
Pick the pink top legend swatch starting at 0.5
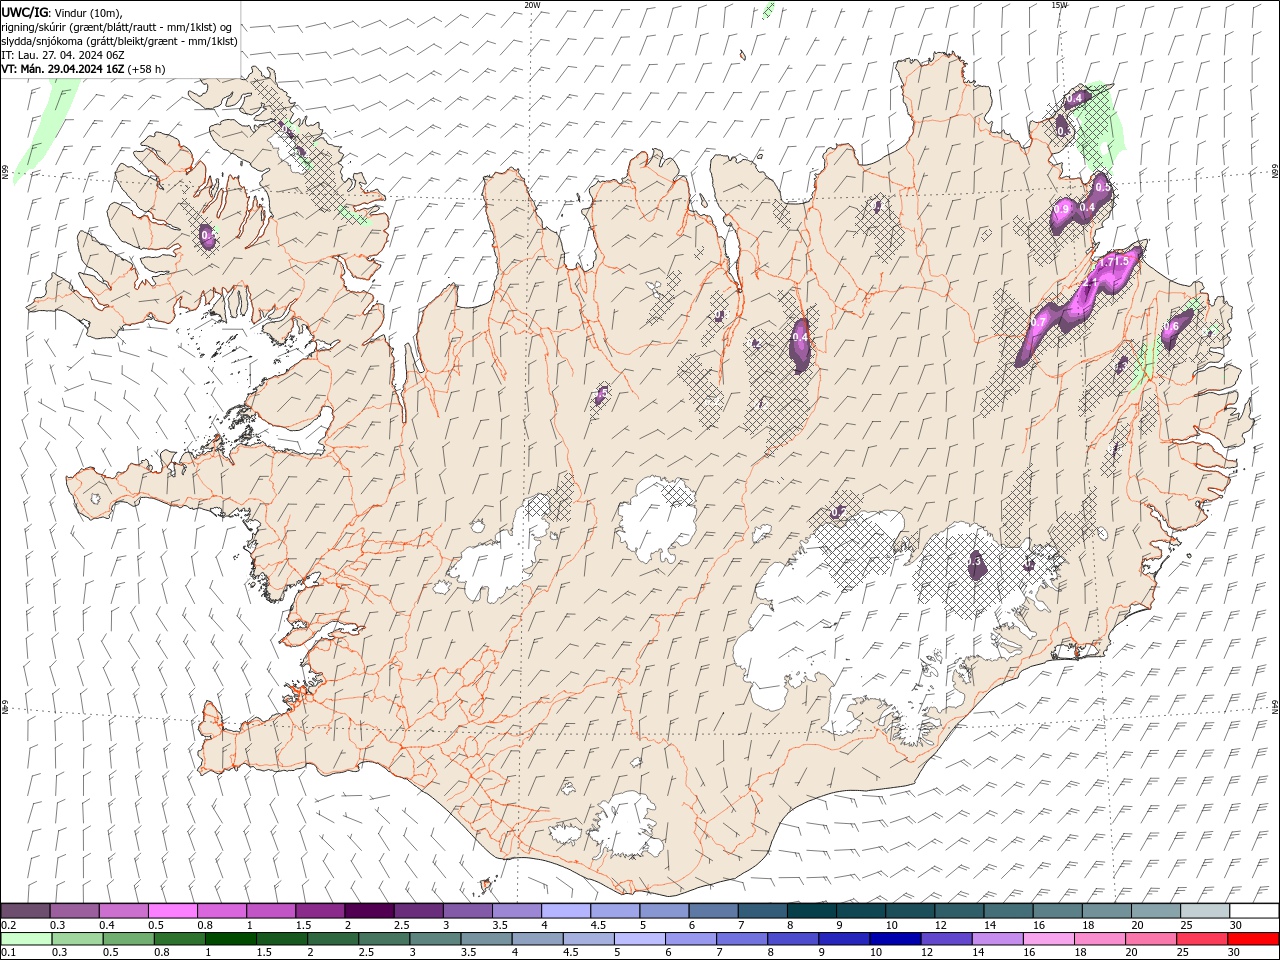[x=172, y=911]
